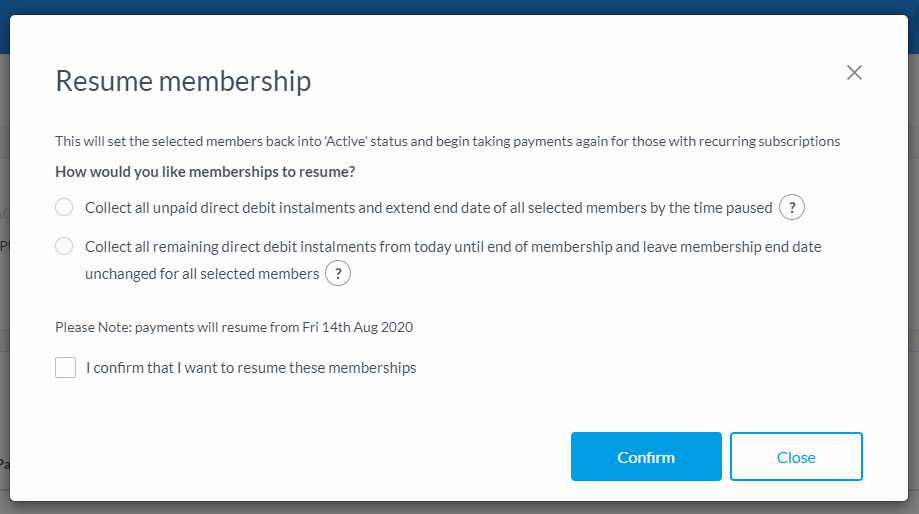Open help for the unchanged end date option
919x514 pixels.
coord(338,273)
